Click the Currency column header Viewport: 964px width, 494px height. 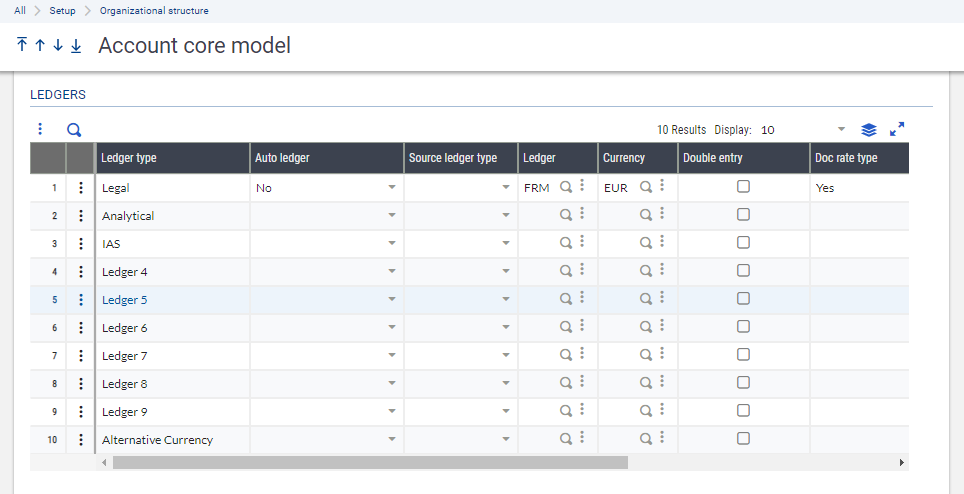tap(638, 158)
